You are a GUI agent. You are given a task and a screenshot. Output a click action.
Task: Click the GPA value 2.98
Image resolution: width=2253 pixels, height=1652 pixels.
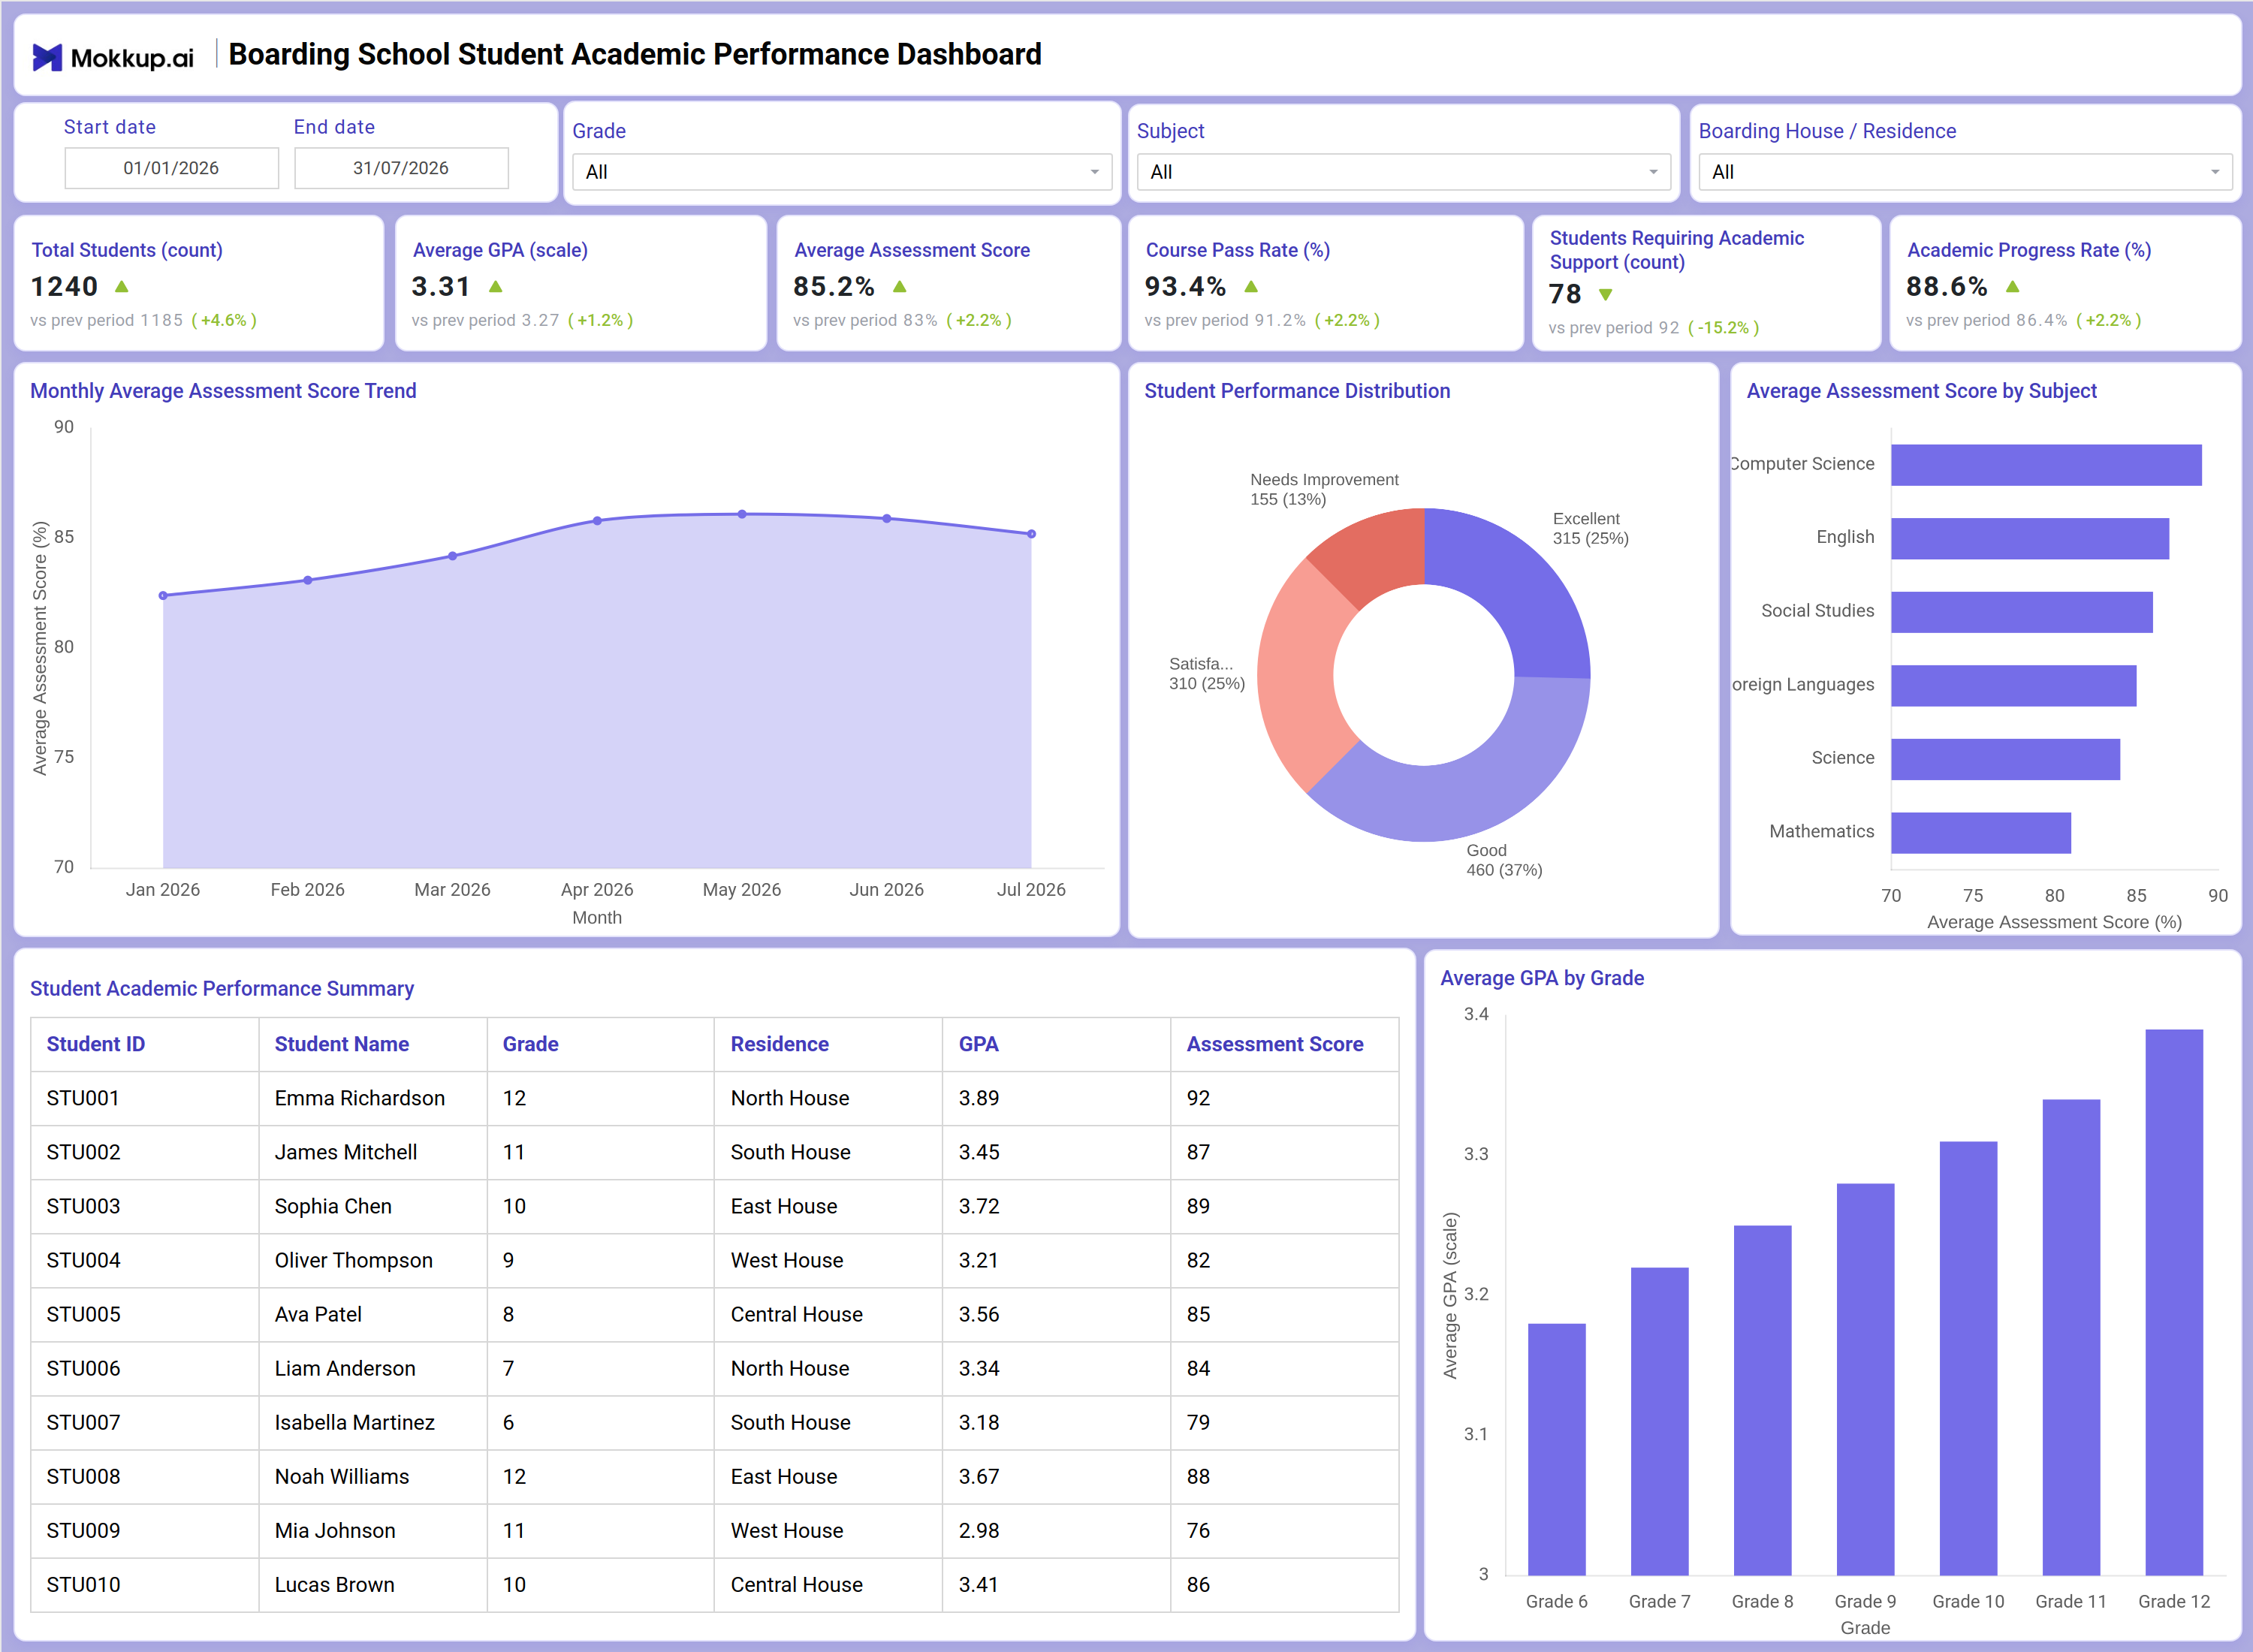click(x=979, y=1530)
